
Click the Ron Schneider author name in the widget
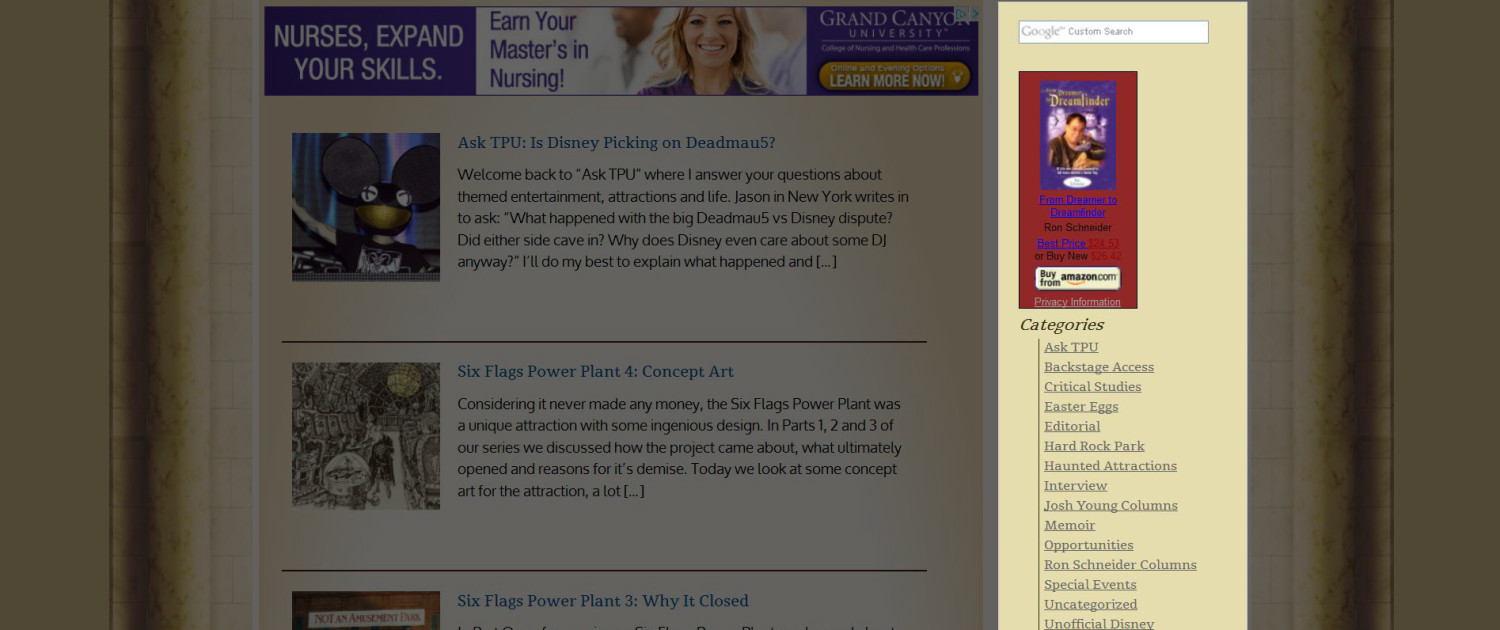point(1078,228)
